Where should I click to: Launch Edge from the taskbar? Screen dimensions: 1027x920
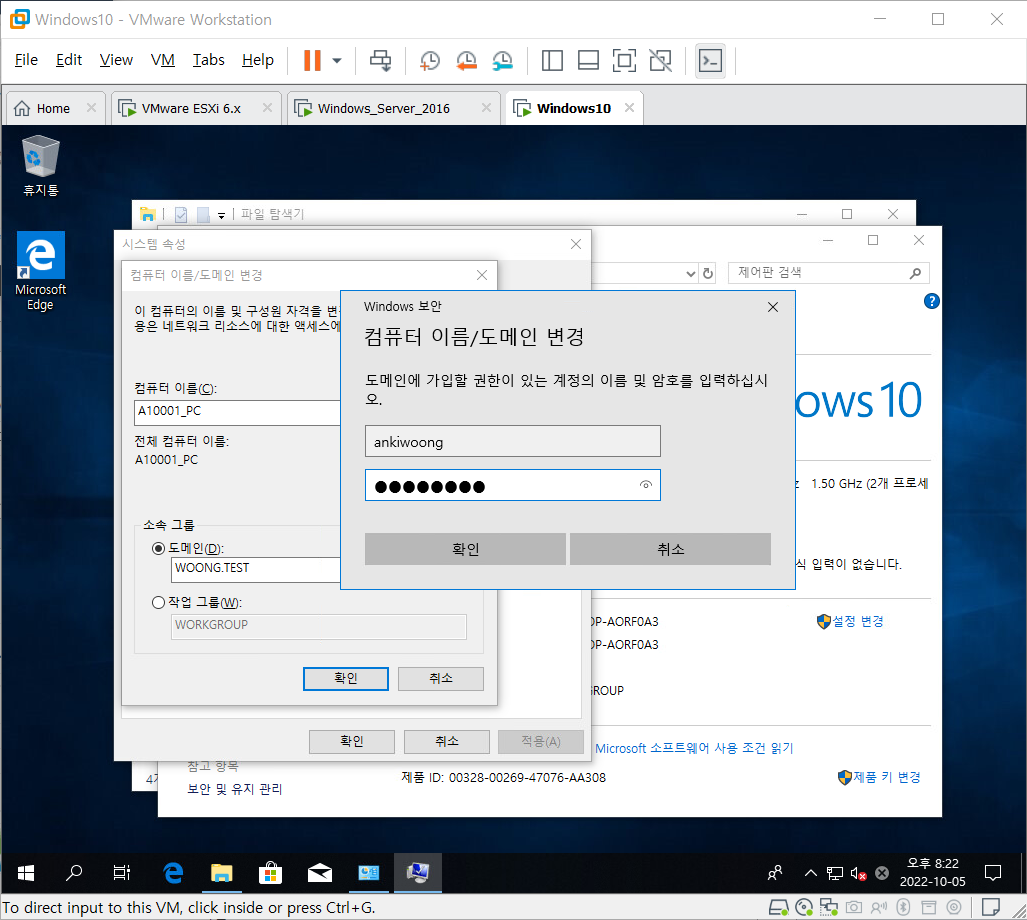(x=173, y=872)
